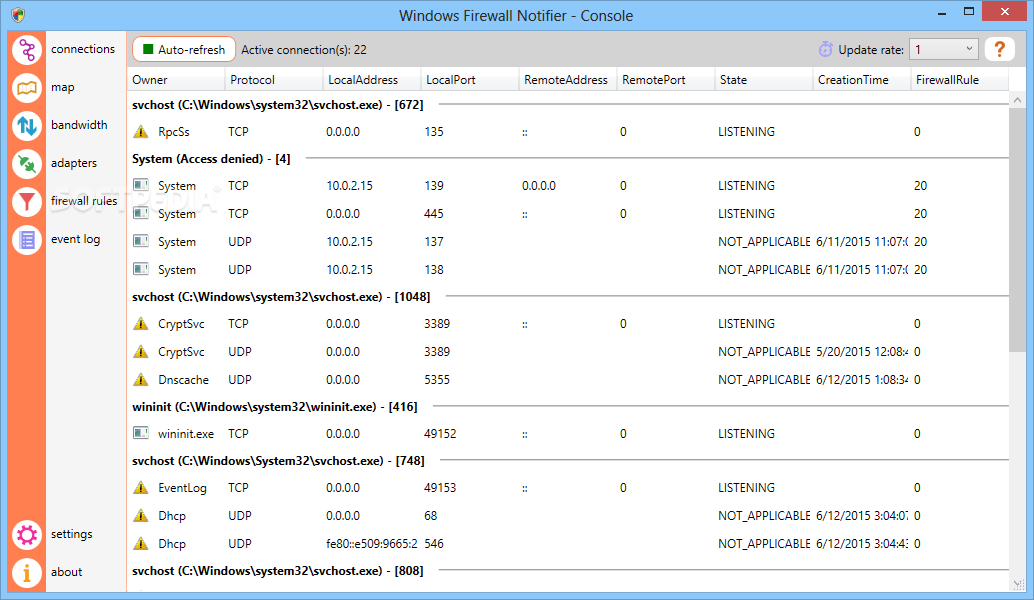Screen dimensions: 1034x600
Task: Select group header svchost [748]
Action: pyautogui.click(x=278, y=461)
